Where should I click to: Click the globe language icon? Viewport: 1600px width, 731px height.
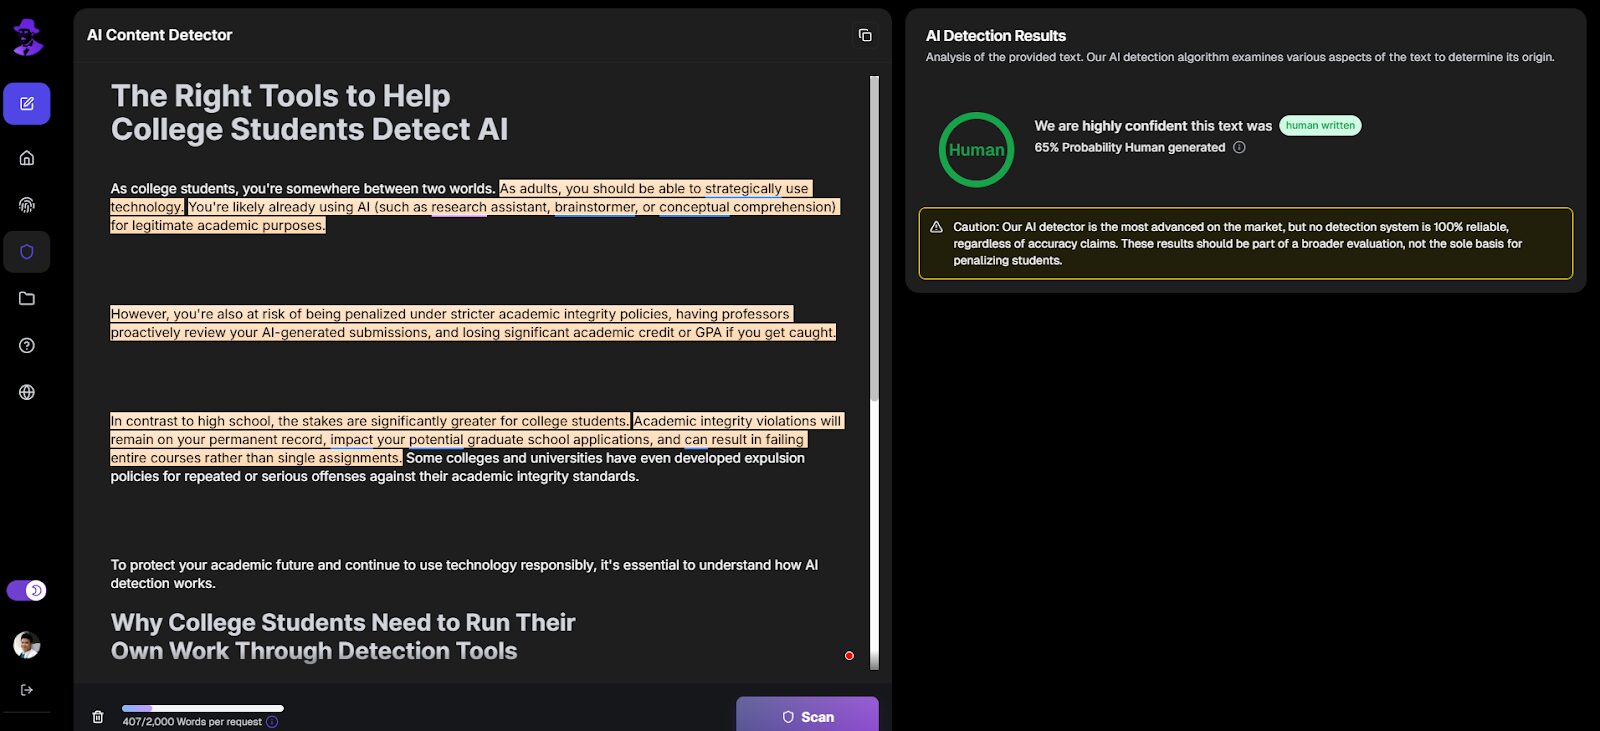click(x=27, y=392)
